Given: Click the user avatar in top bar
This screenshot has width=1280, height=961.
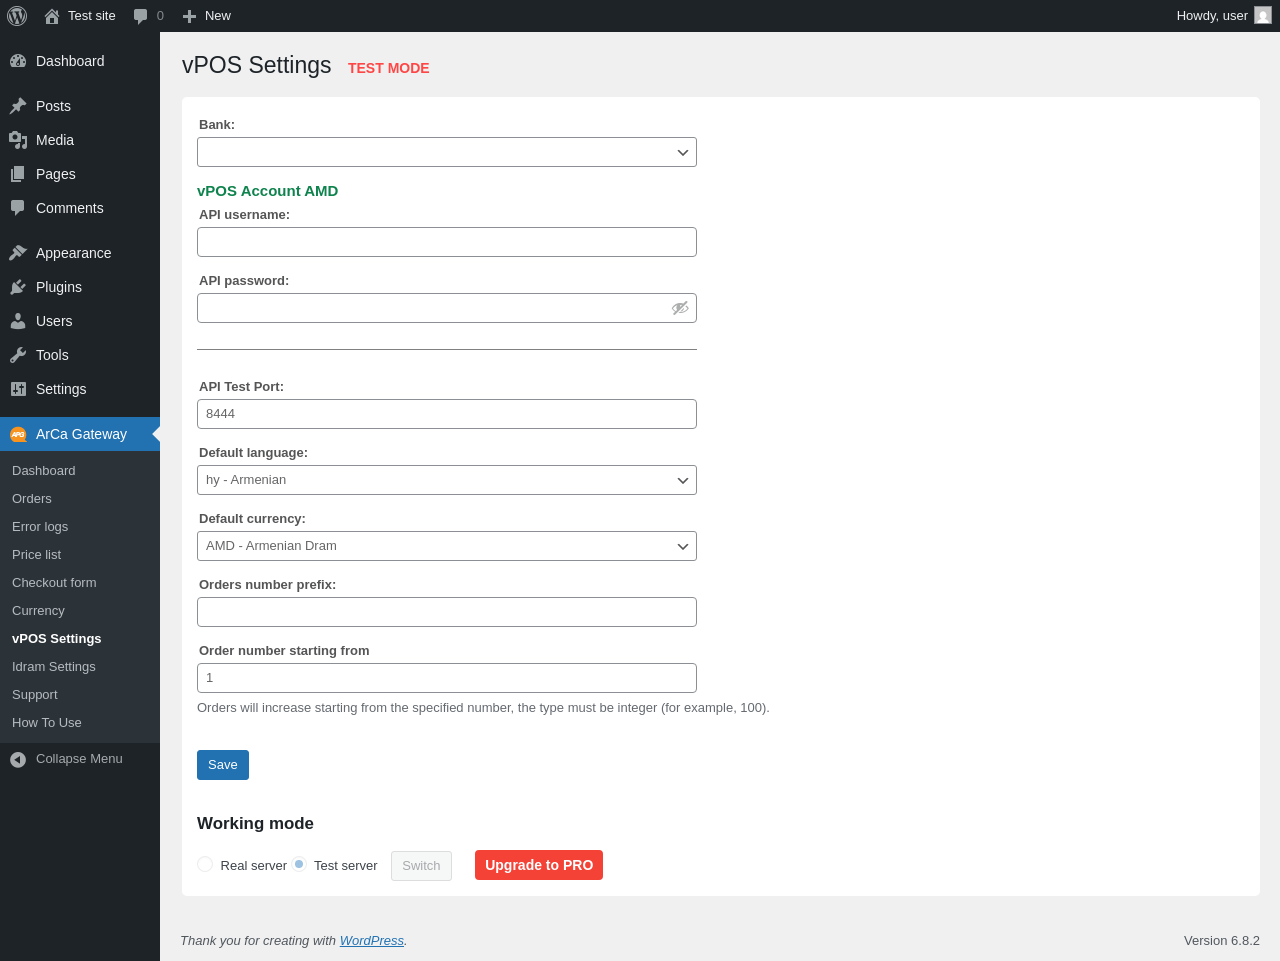Looking at the screenshot, I should coord(1263,16).
